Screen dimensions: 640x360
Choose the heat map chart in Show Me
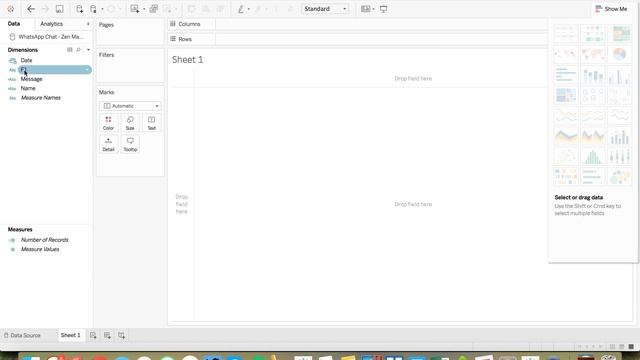point(593,33)
